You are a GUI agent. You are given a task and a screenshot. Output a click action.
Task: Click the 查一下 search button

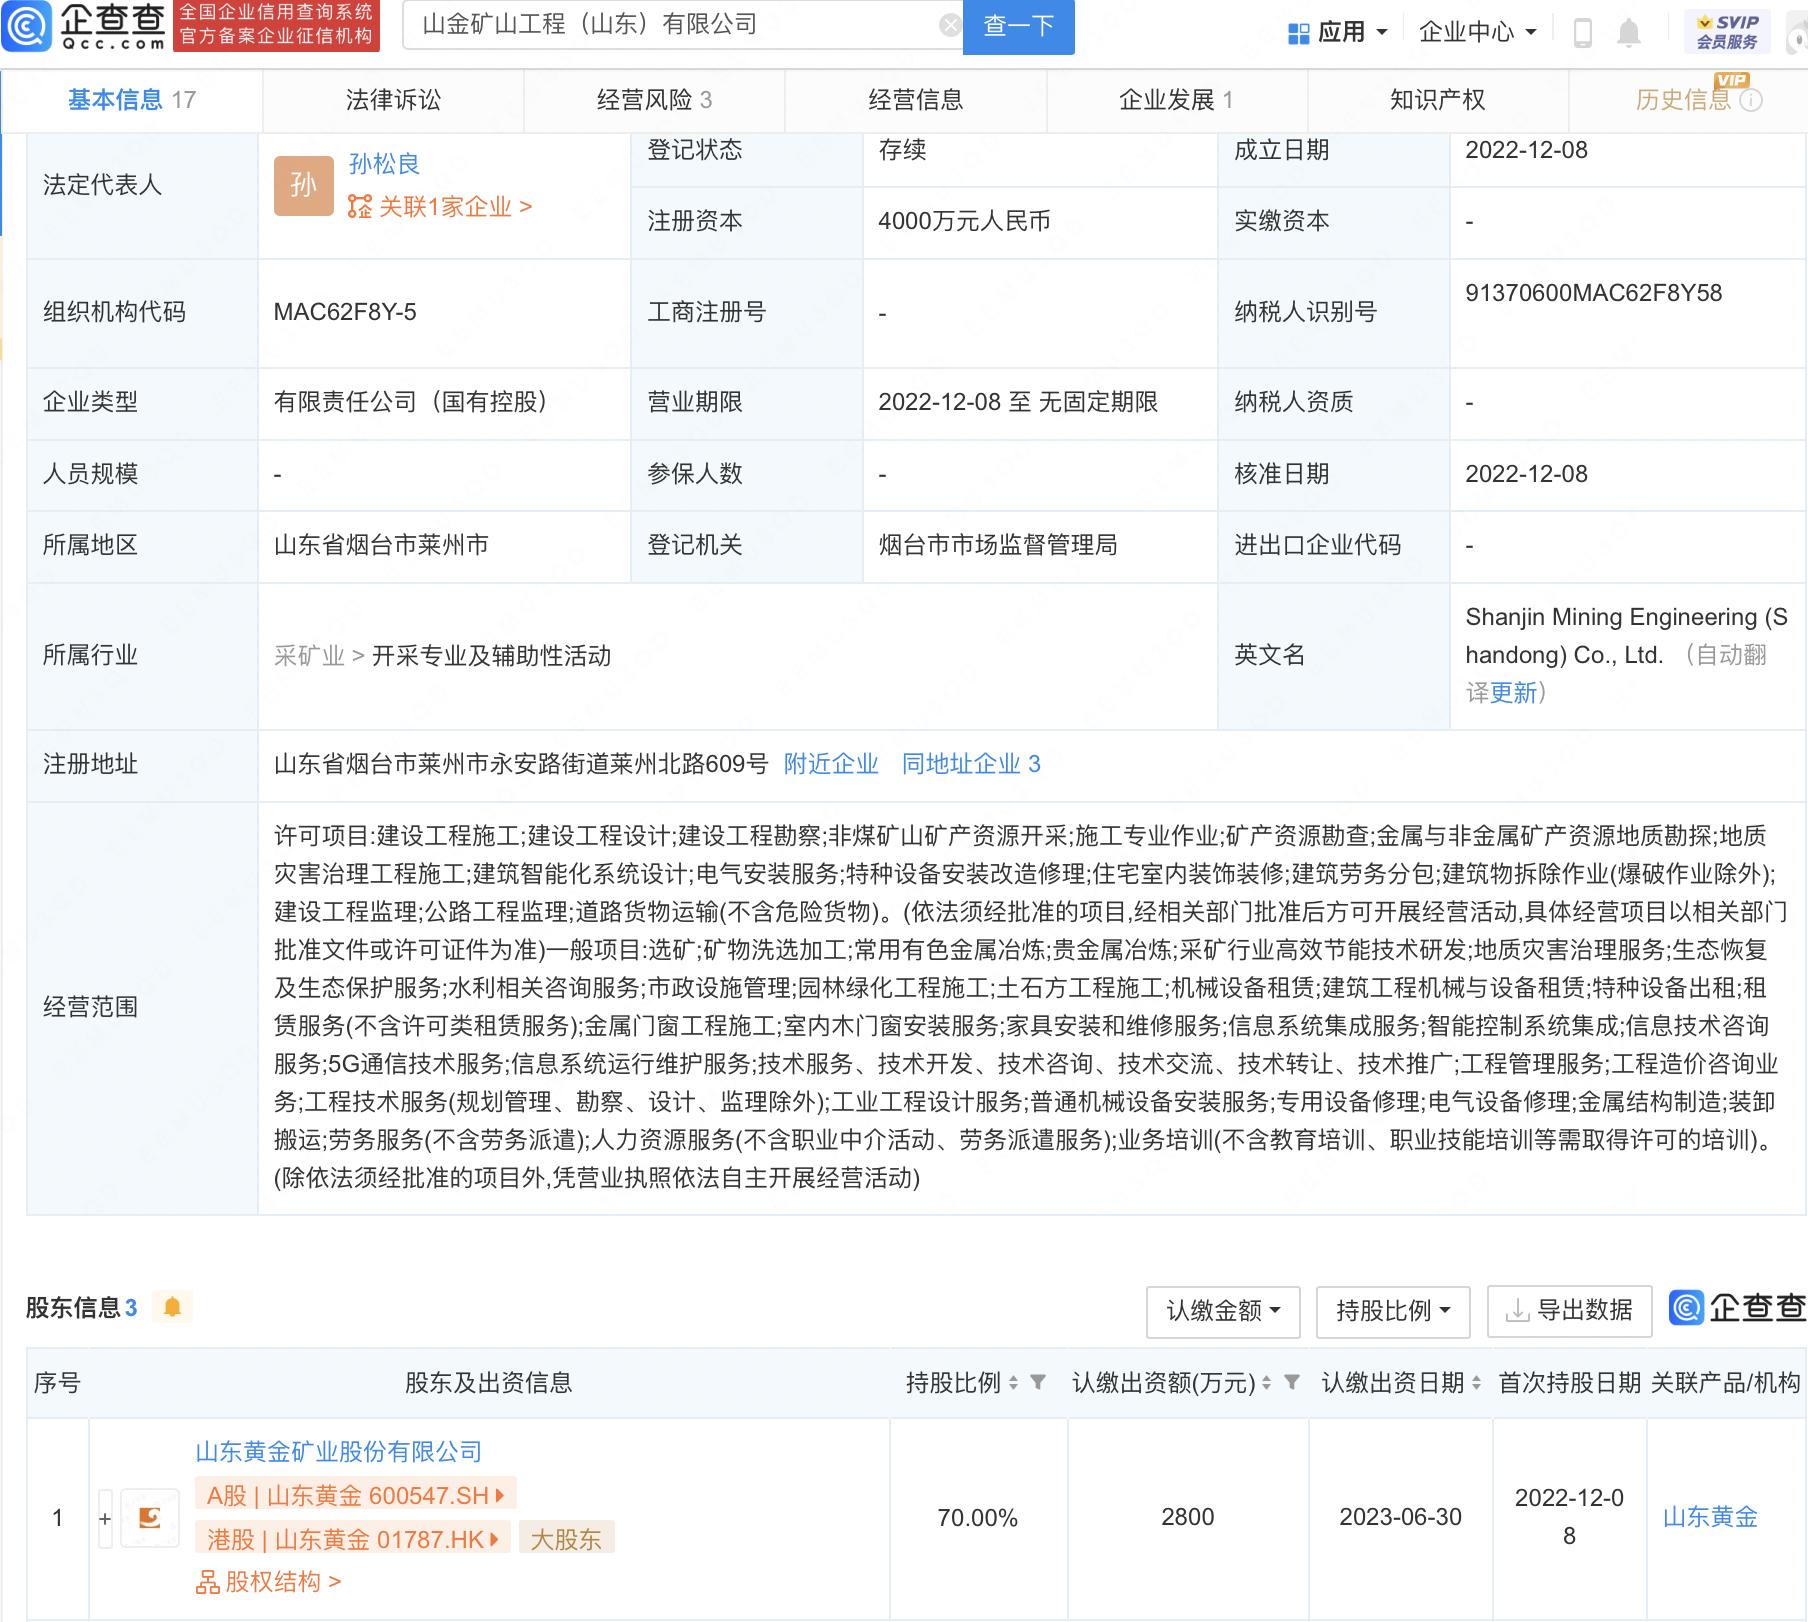[x=1018, y=26]
